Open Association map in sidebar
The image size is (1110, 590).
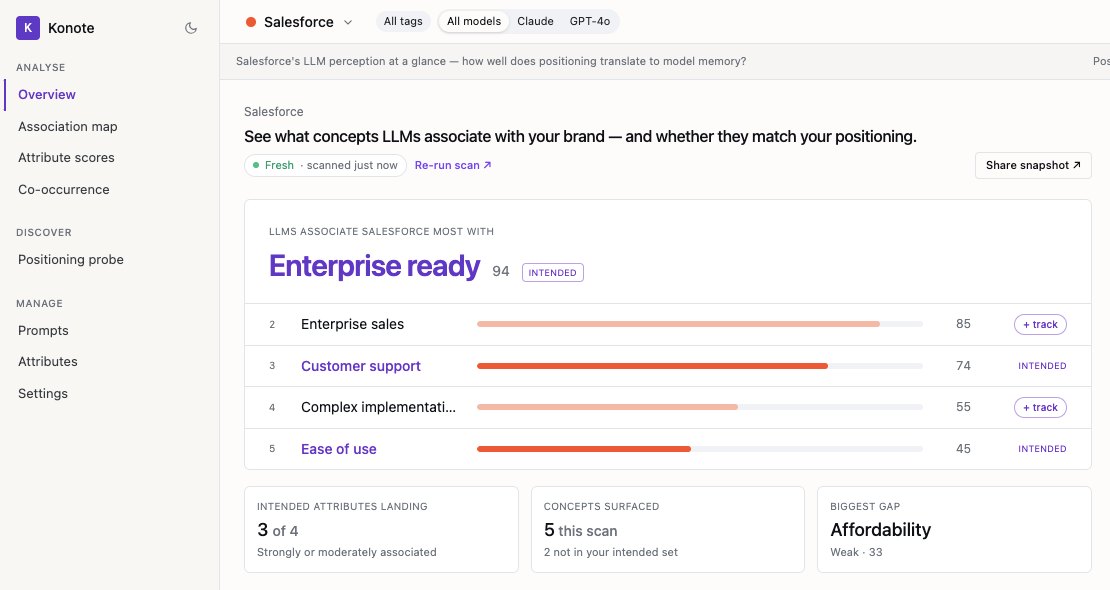coord(68,126)
